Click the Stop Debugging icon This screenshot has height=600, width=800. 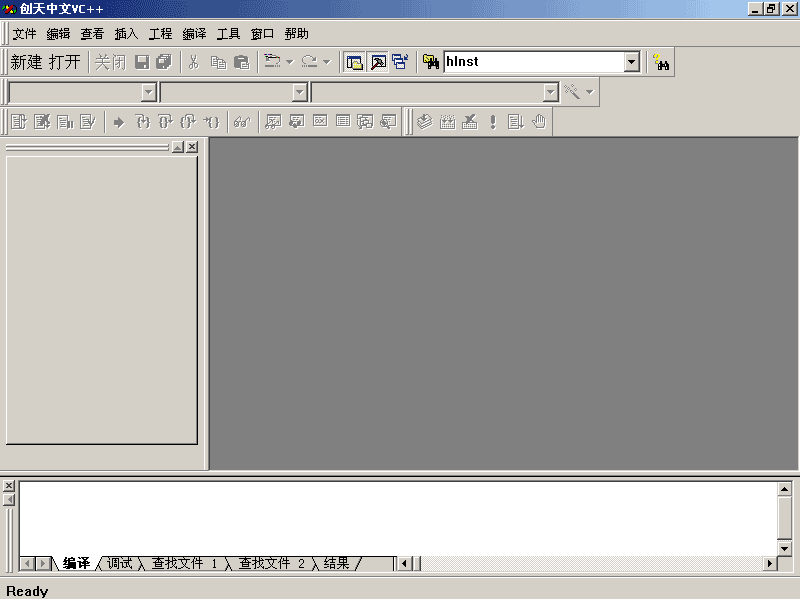[42, 122]
